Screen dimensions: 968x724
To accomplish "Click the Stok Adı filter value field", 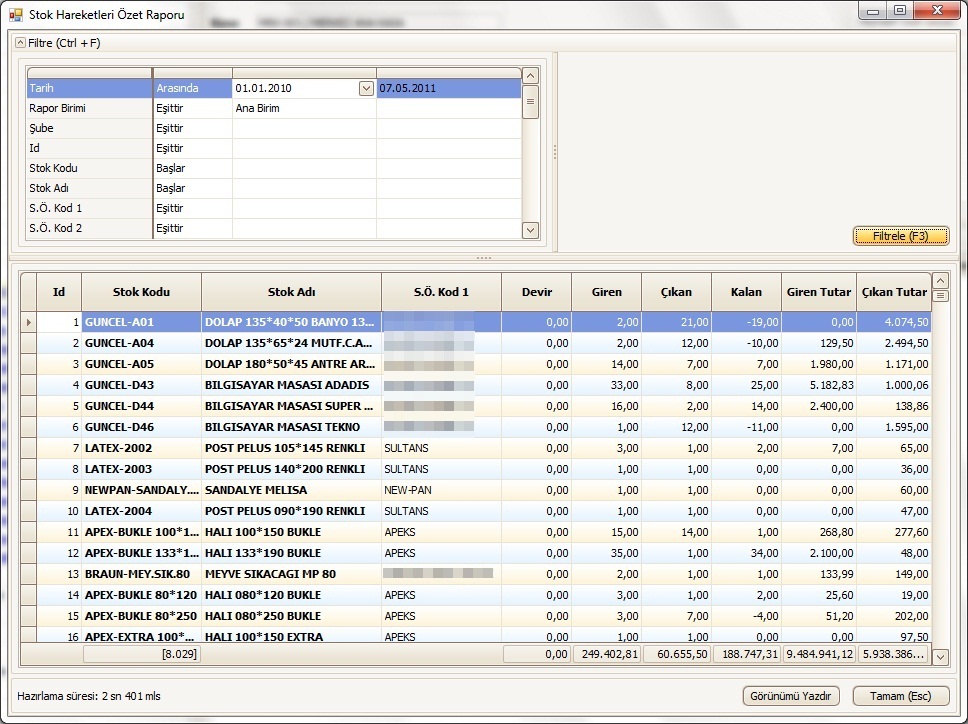I will [304, 188].
